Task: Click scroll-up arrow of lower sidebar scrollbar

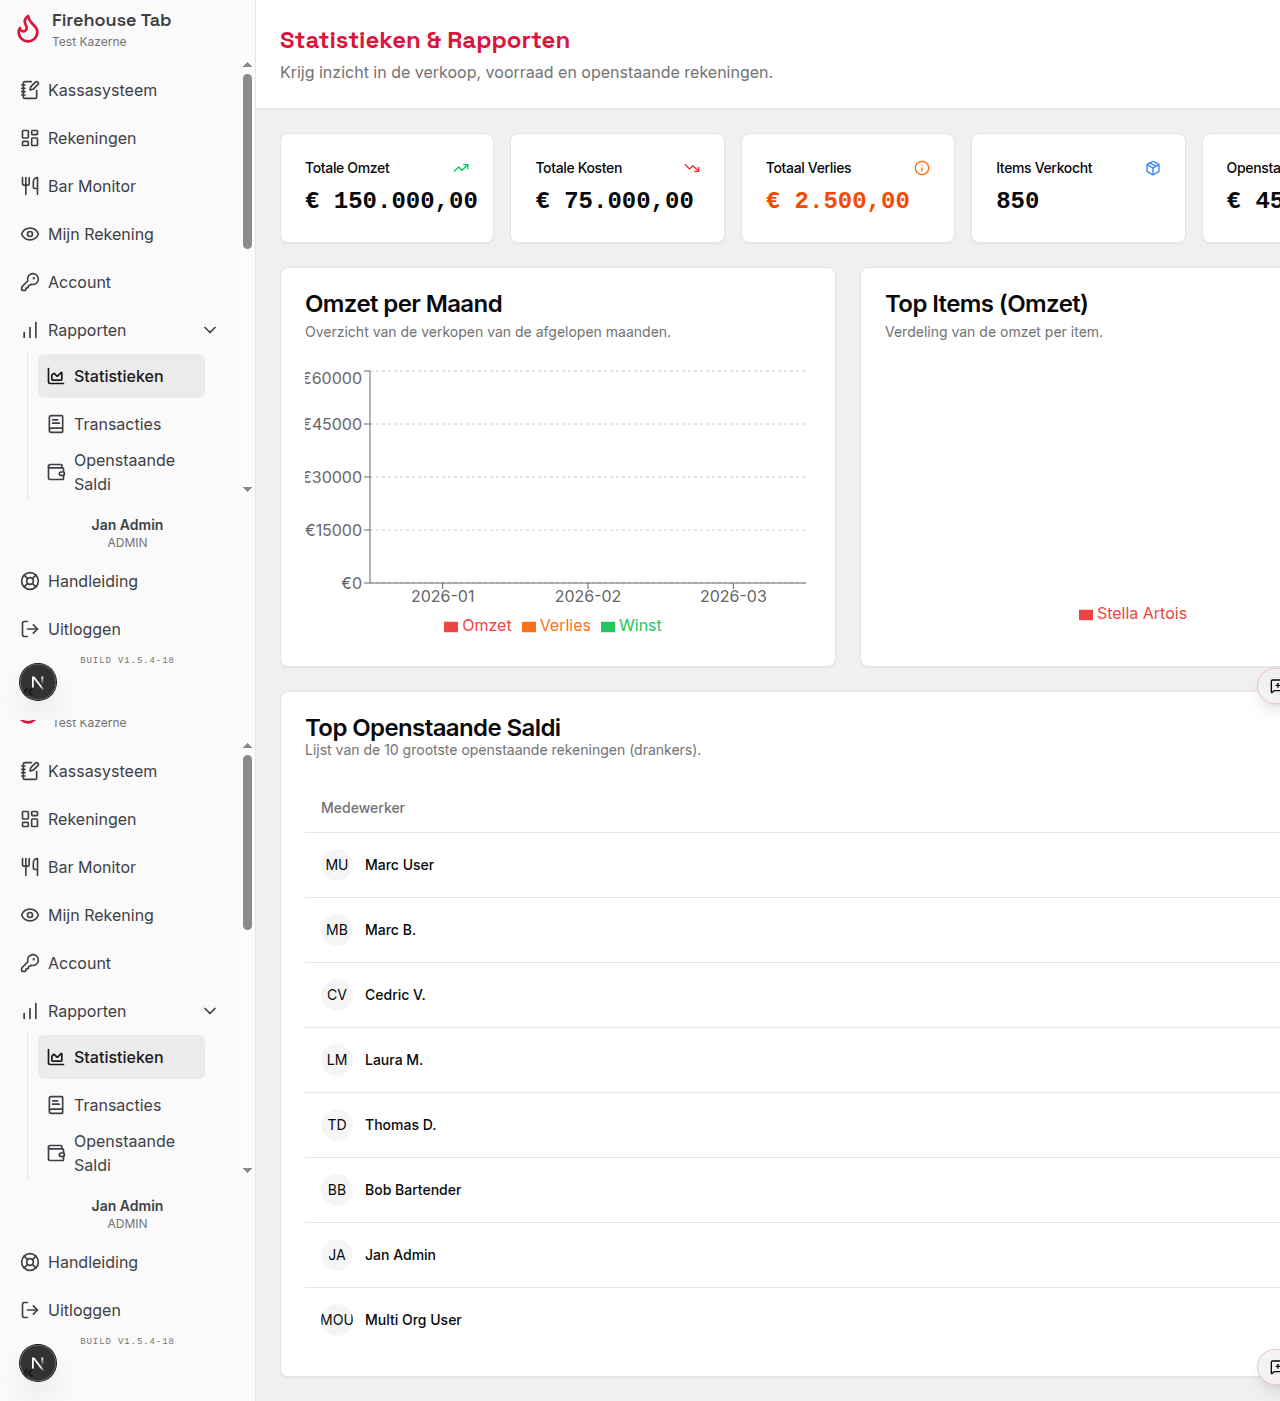Action: pos(247,746)
